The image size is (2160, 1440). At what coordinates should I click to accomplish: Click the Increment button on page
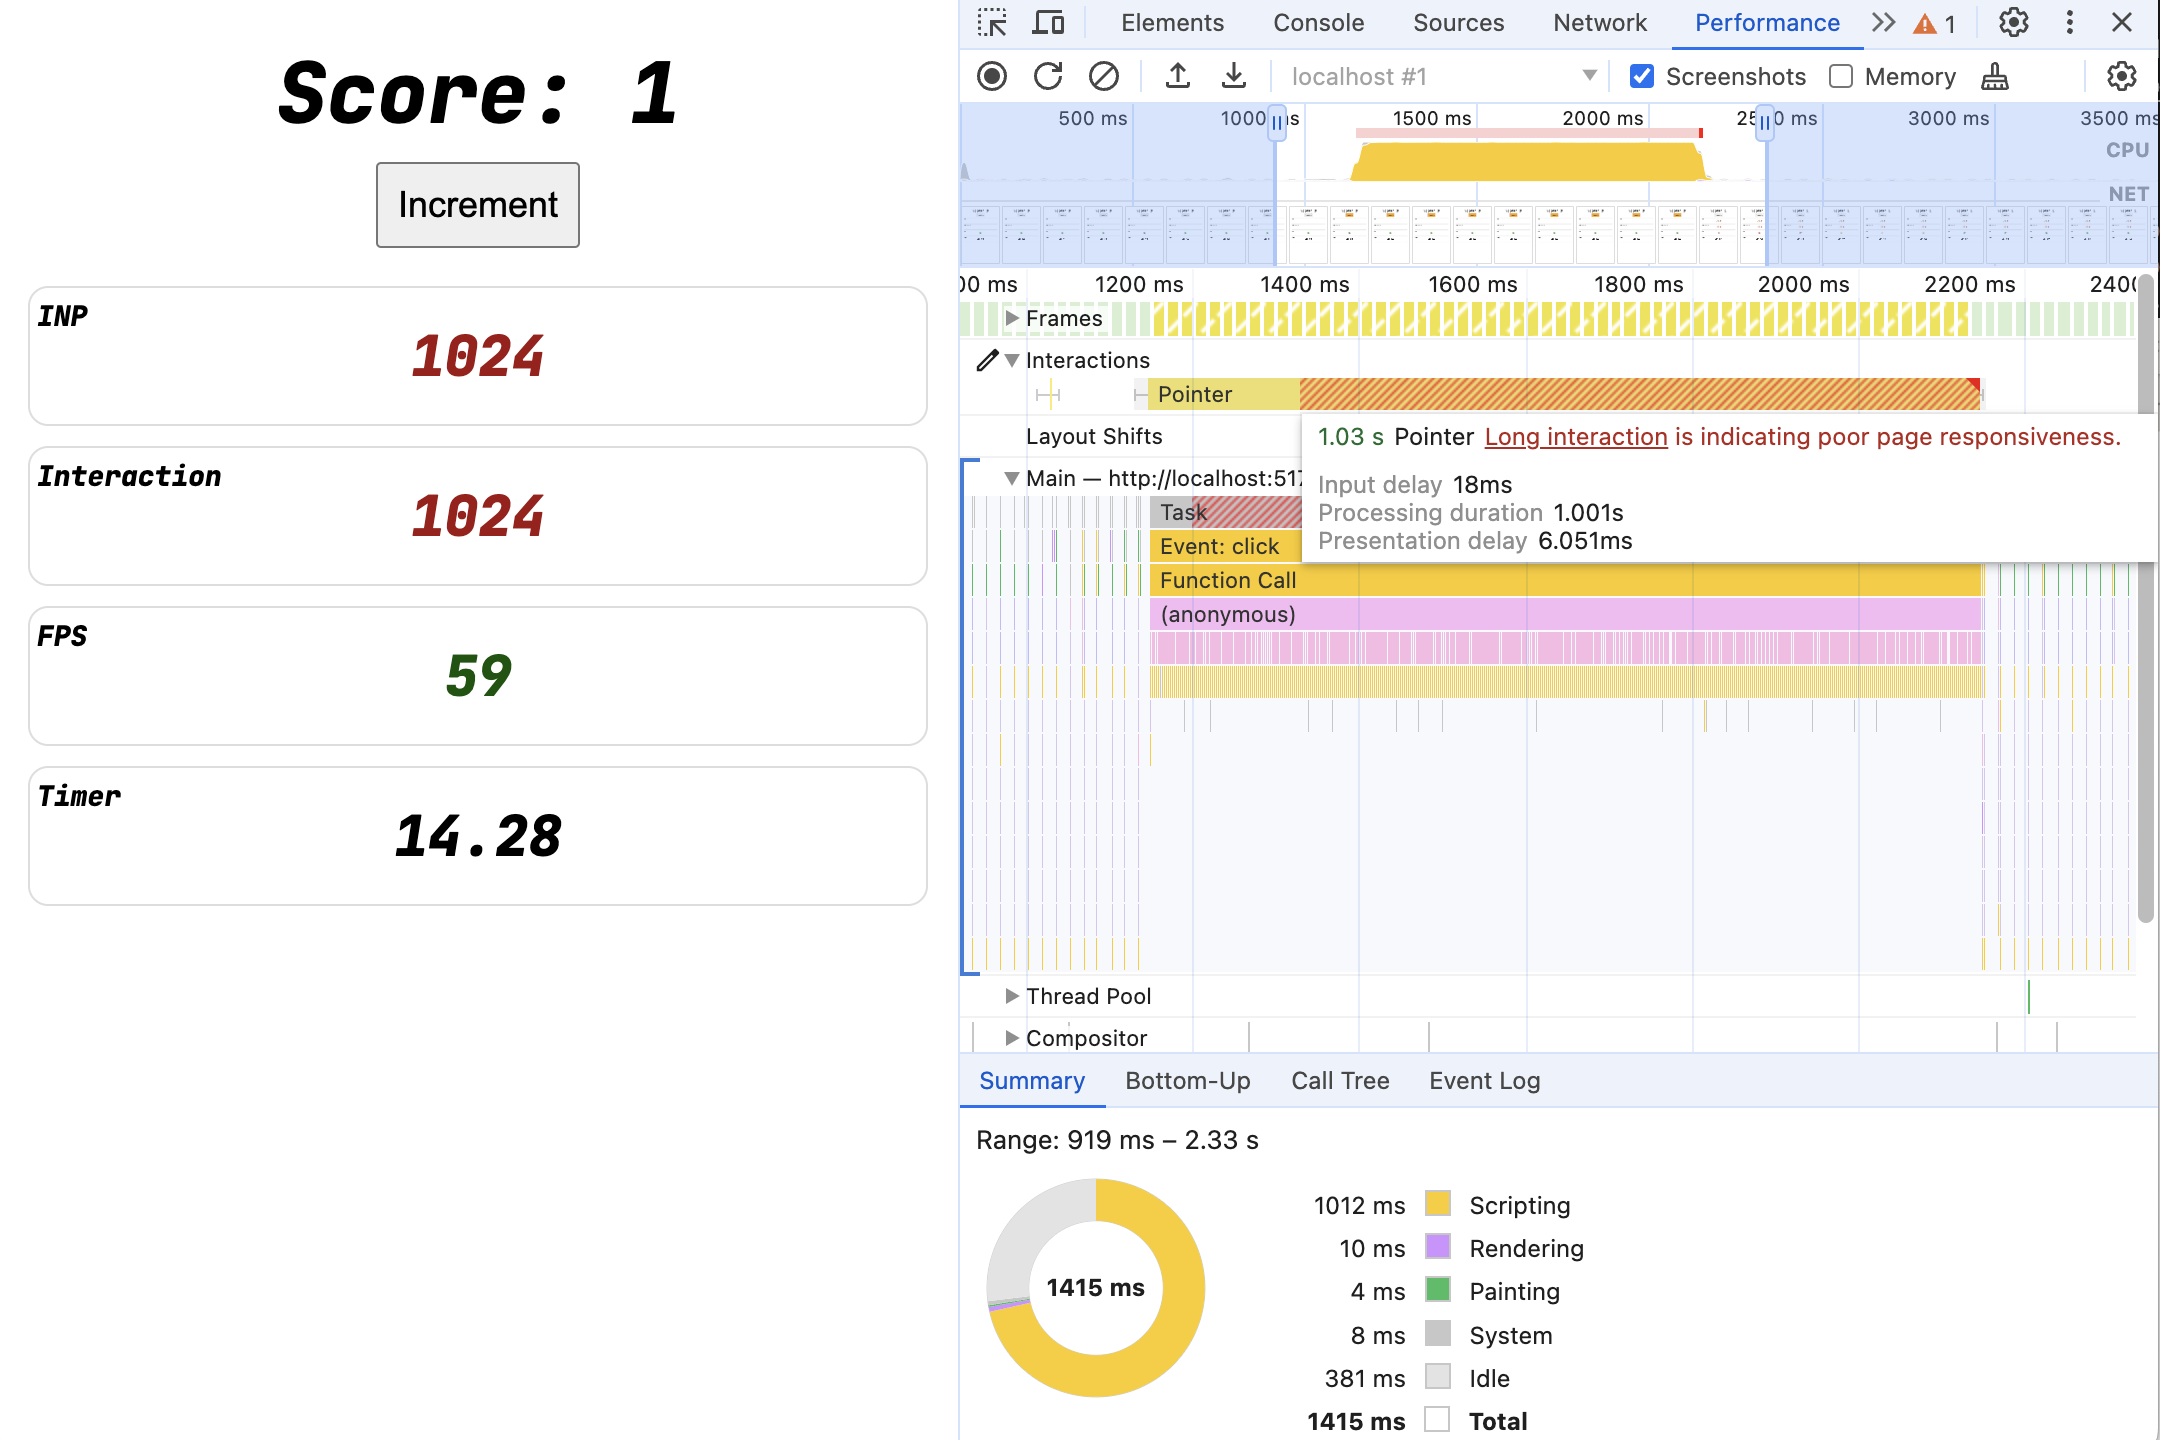pos(477,204)
